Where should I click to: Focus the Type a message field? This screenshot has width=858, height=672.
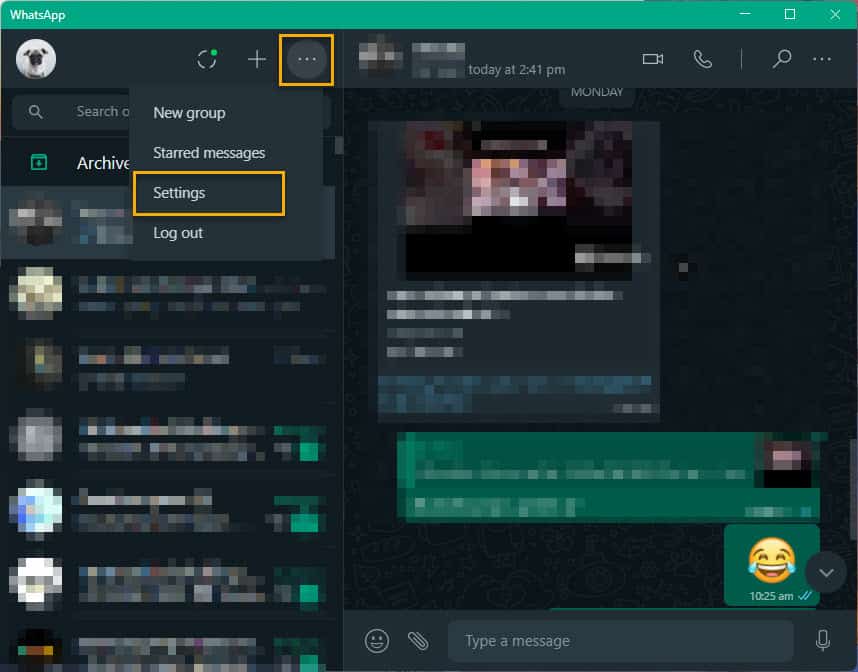pyautogui.click(x=621, y=641)
